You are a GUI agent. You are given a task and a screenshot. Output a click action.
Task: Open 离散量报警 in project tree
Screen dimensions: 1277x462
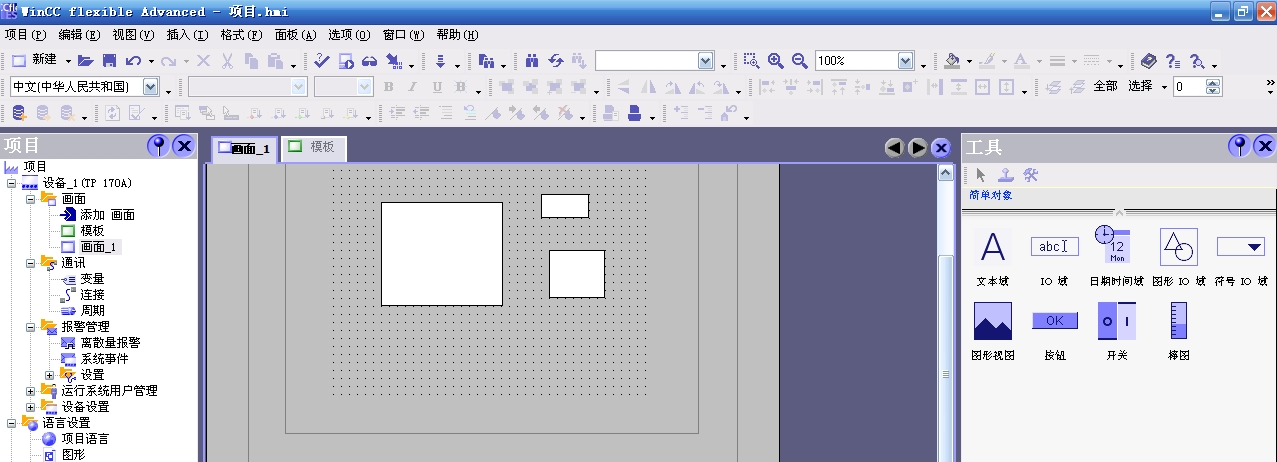point(109,343)
